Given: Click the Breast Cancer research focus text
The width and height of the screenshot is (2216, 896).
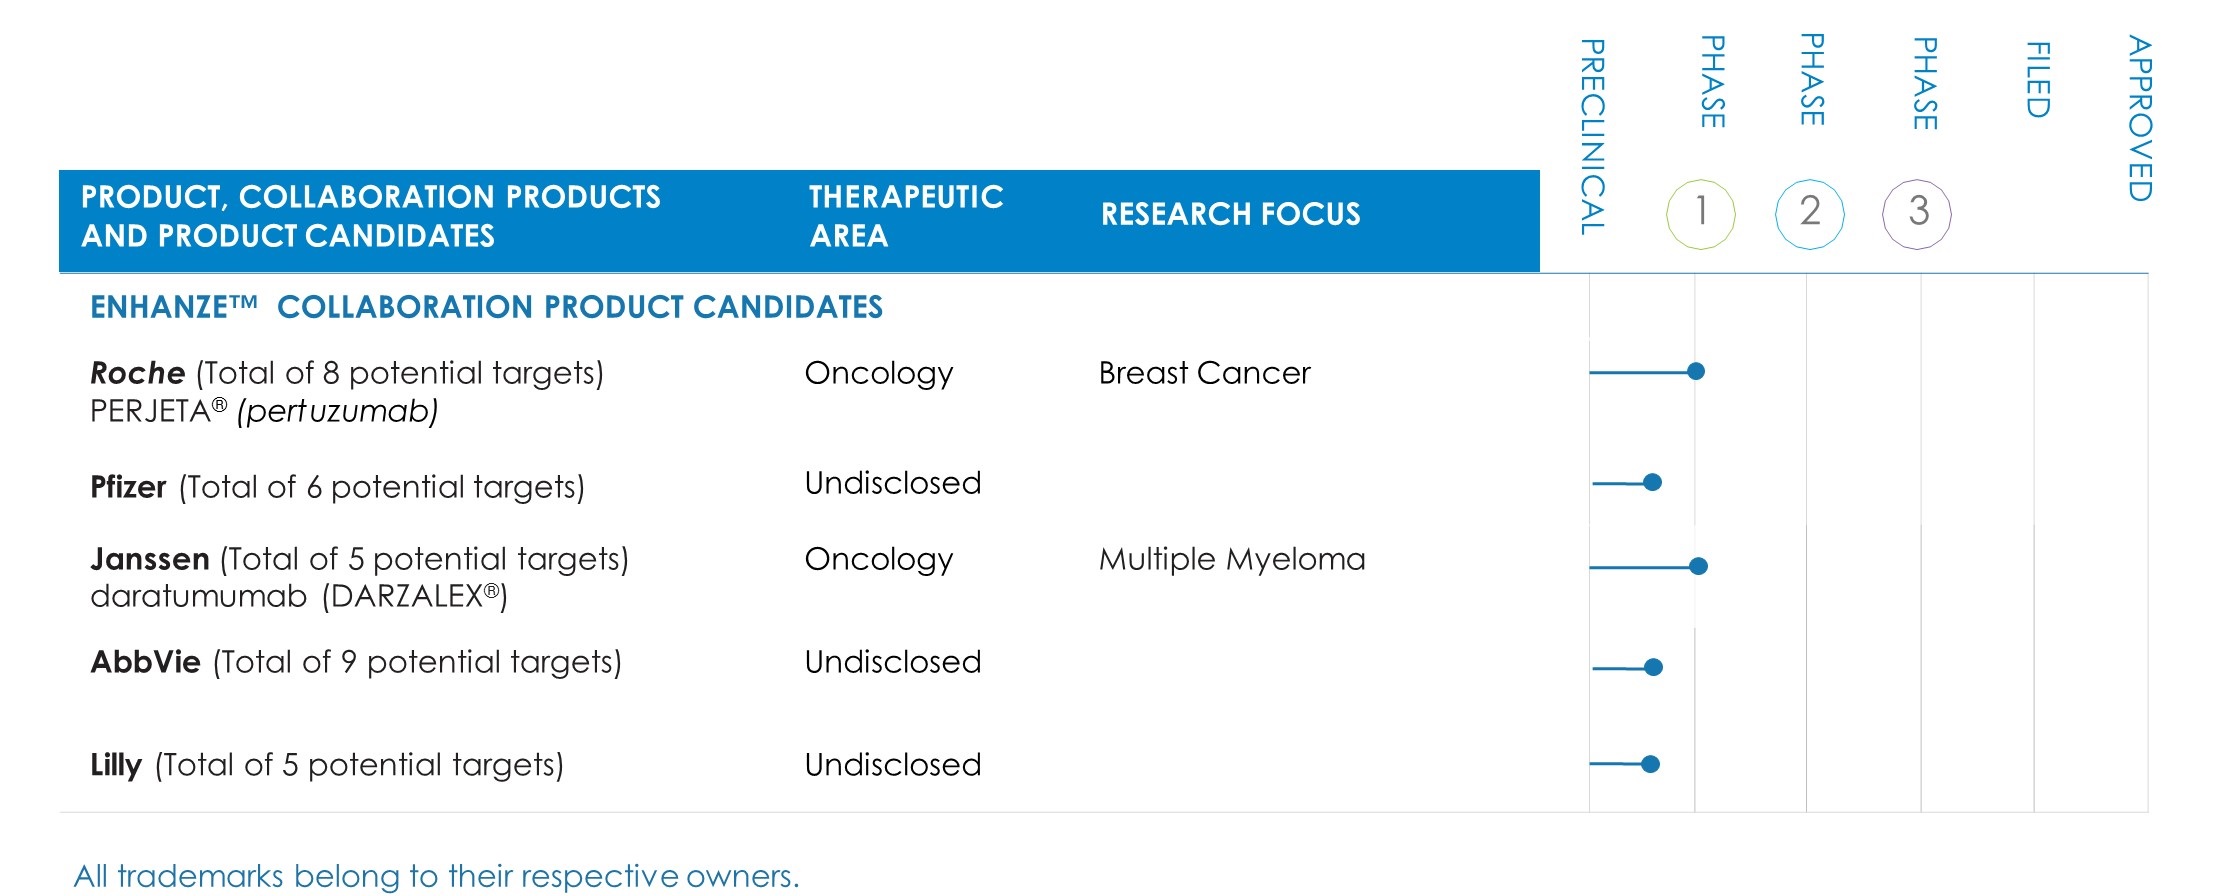Looking at the screenshot, I should [1204, 373].
